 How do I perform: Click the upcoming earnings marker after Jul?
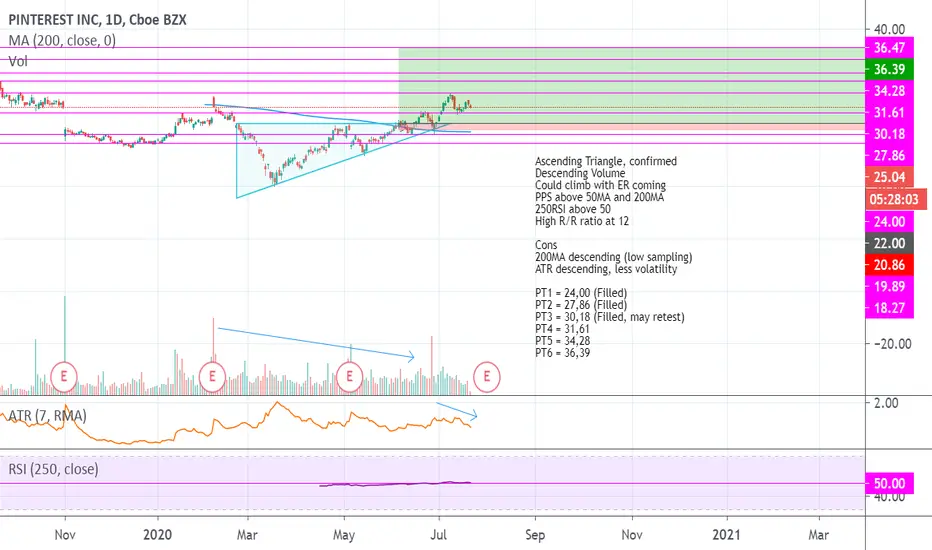487,376
